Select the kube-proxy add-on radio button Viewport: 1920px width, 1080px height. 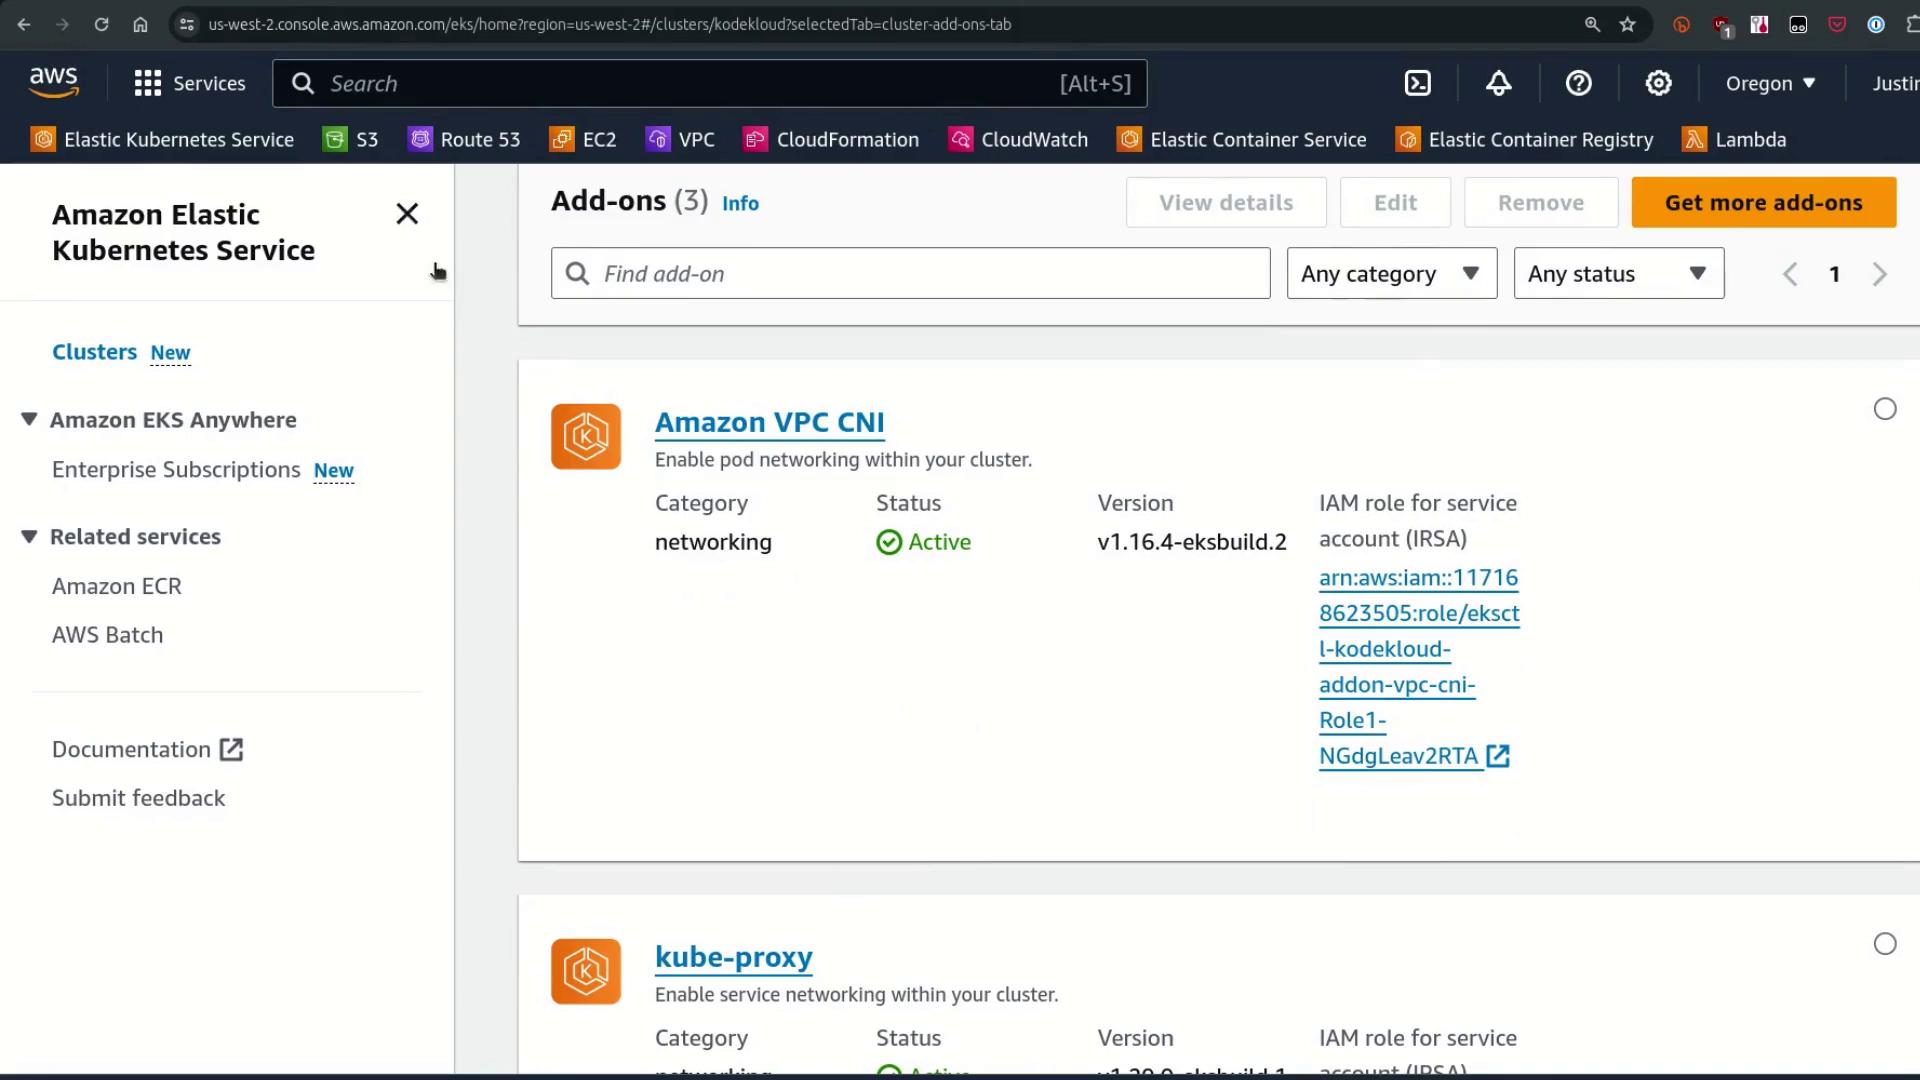pyautogui.click(x=1884, y=944)
